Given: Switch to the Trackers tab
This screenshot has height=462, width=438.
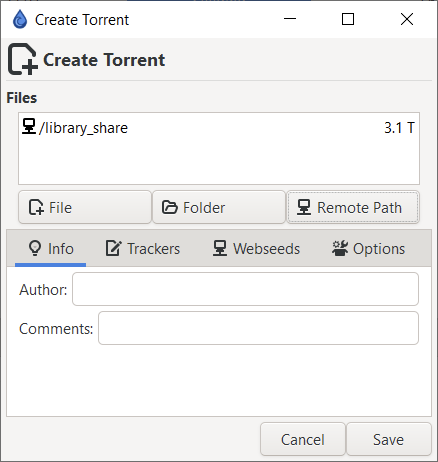Looking at the screenshot, I should pyautogui.click(x=143, y=249).
